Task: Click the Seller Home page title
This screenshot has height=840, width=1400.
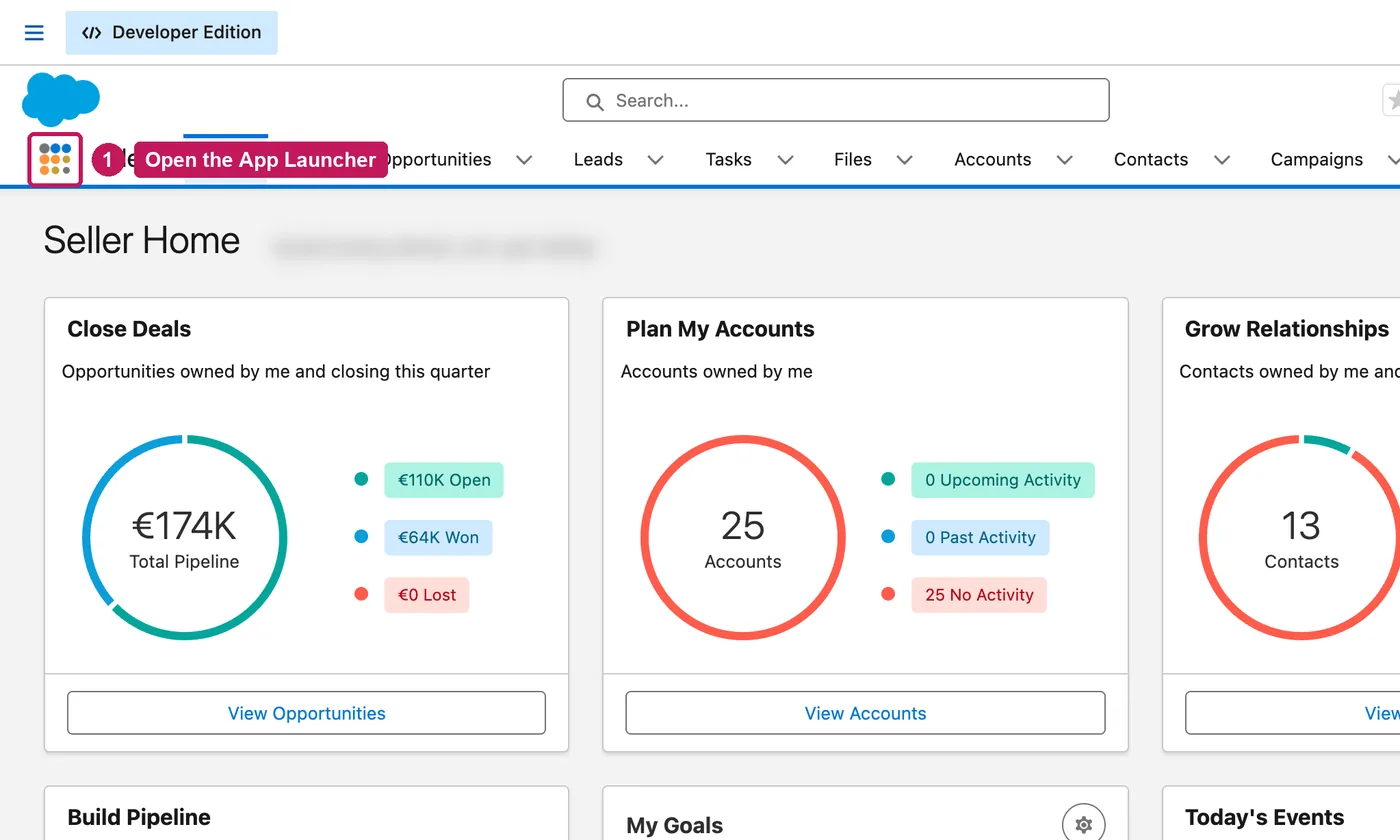Action: (x=142, y=240)
